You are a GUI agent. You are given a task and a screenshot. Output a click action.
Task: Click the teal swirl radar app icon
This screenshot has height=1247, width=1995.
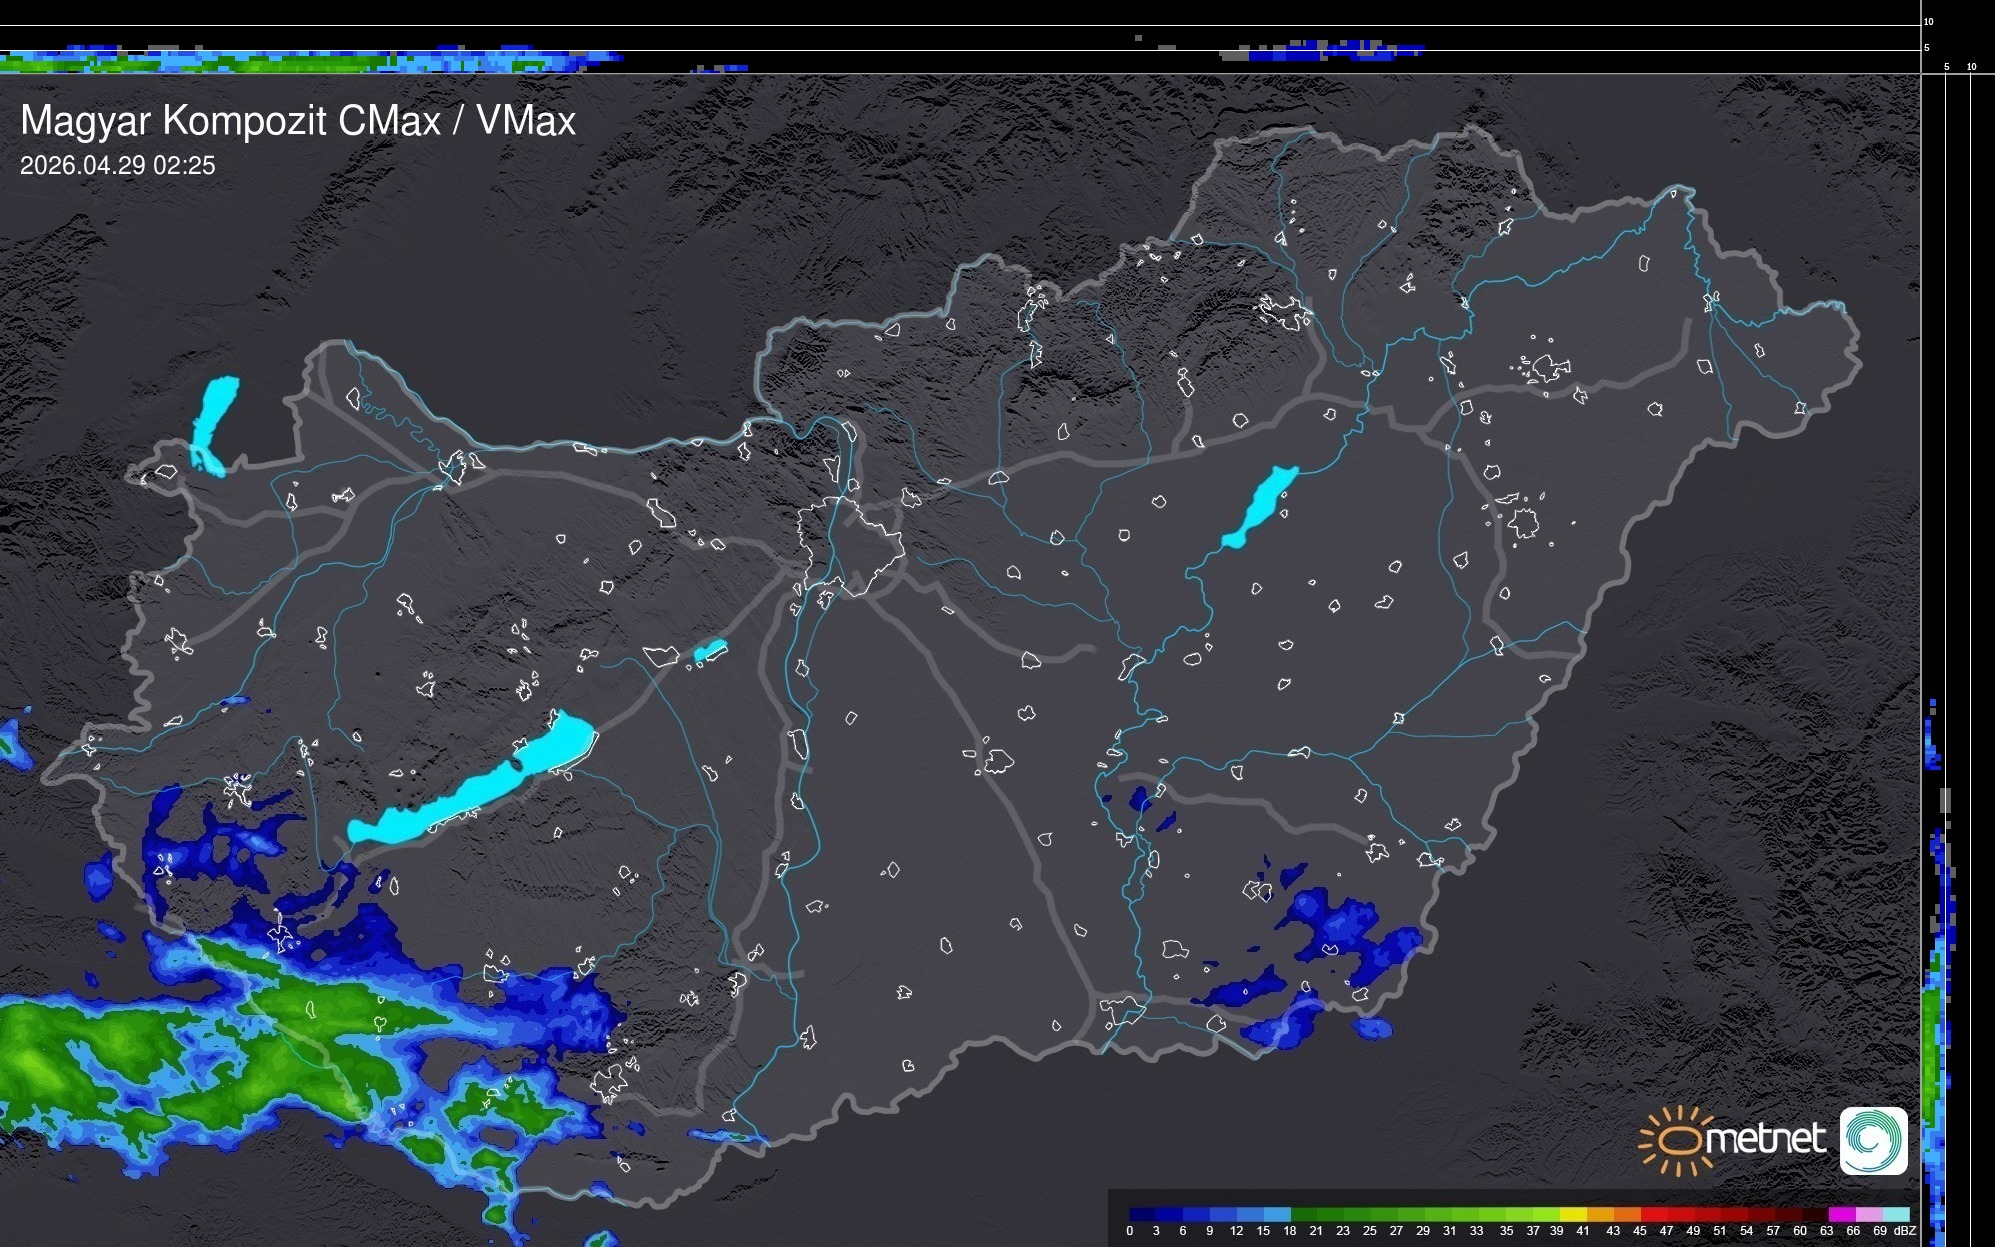point(1874,1140)
